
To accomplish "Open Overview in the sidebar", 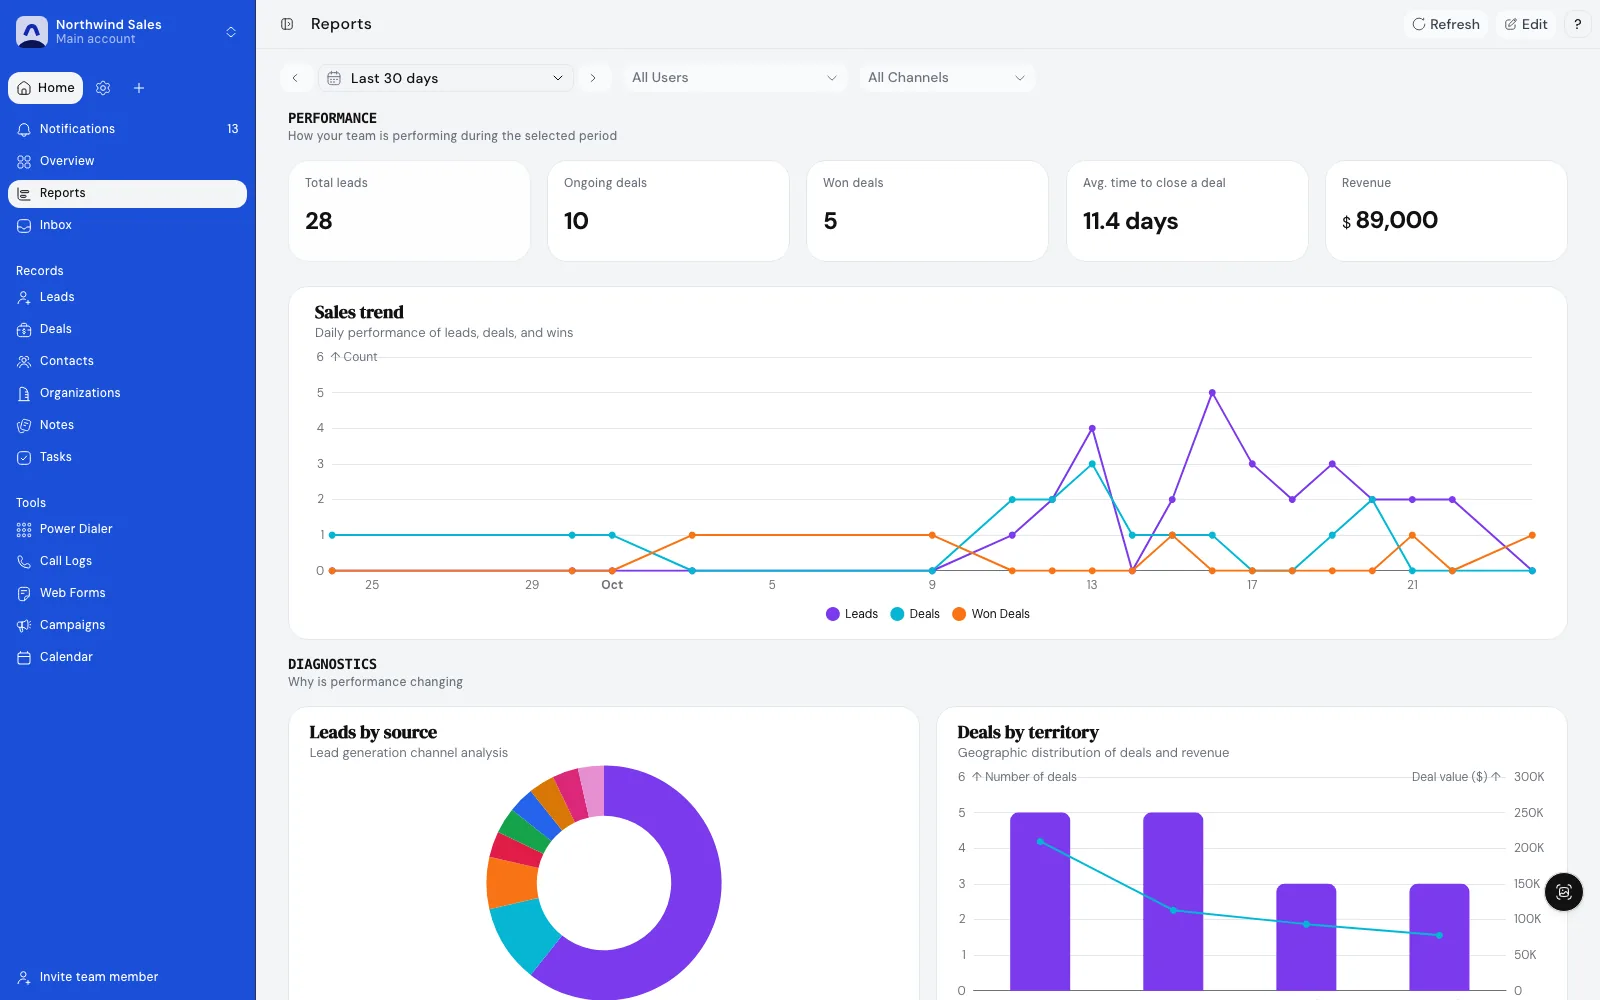I will point(127,161).
